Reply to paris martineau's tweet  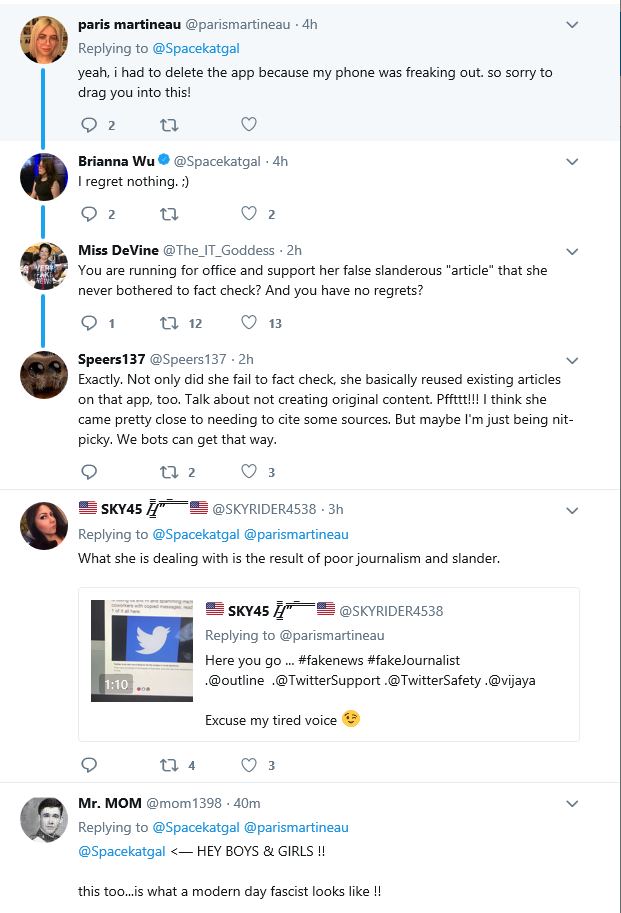coord(89,125)
